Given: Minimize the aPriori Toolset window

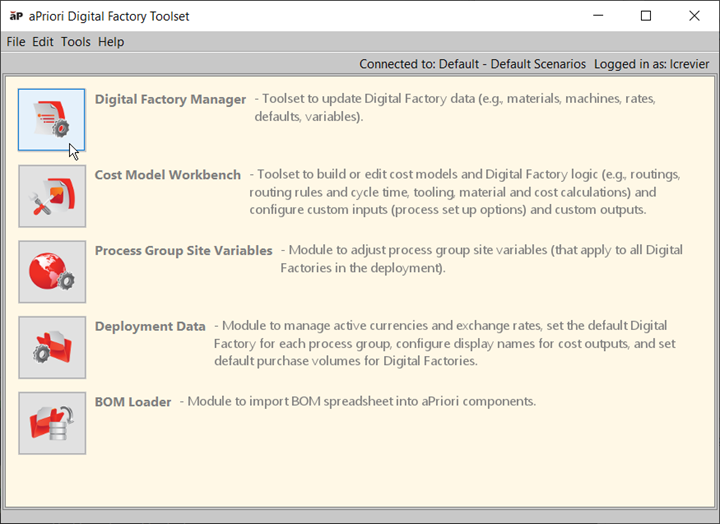Looking at the screenshot, I should click(598, 16).
